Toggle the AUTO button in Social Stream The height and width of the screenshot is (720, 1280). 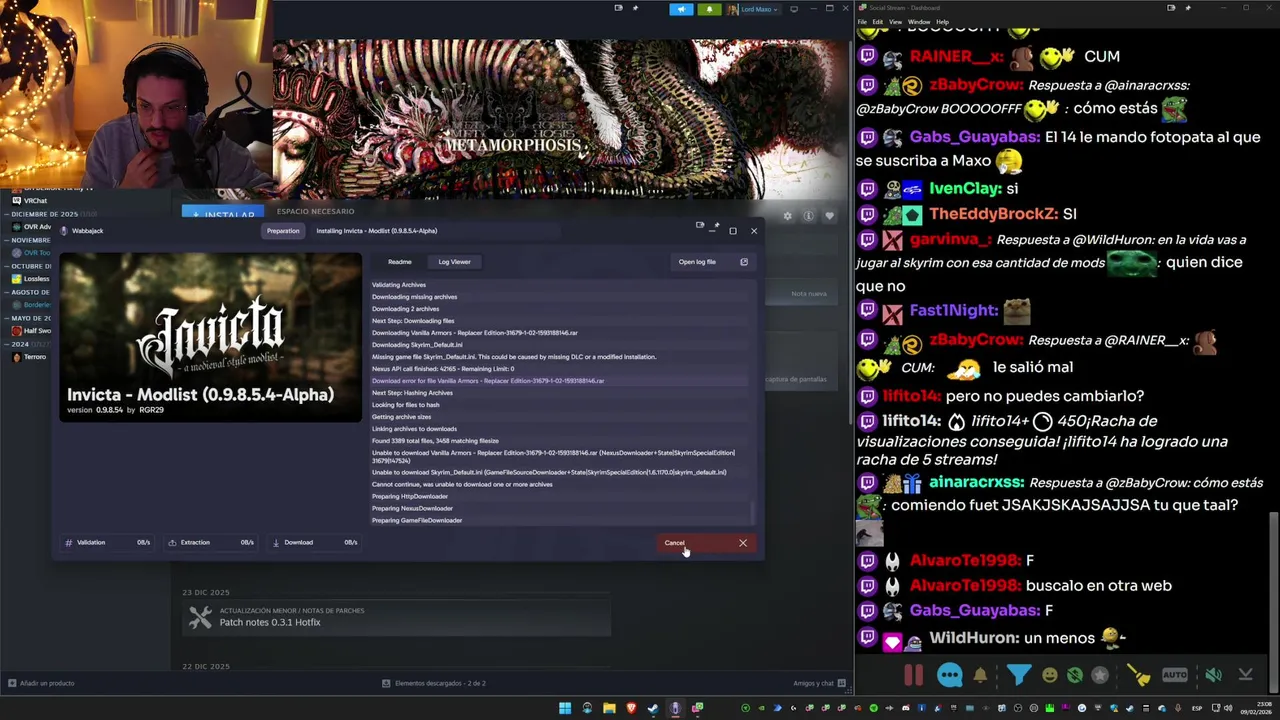(x=1175, y=675)
